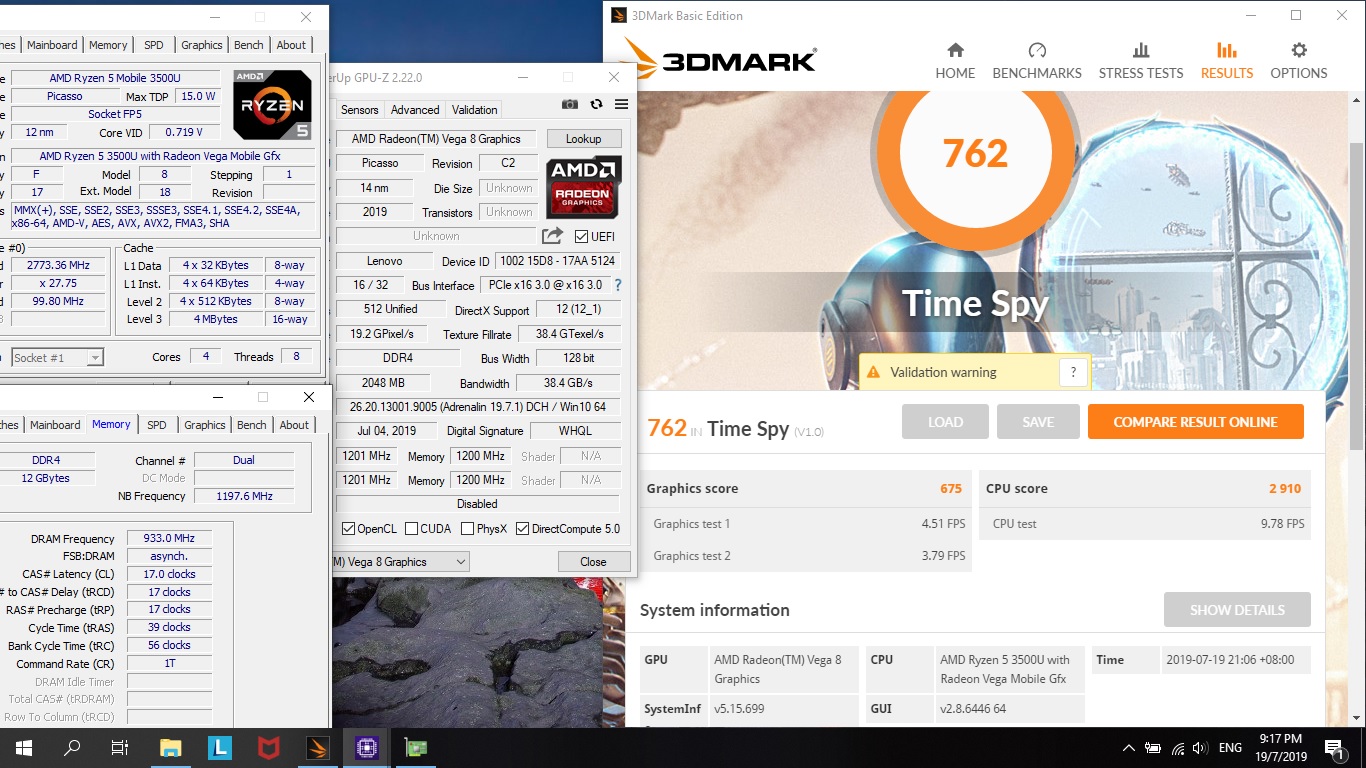This screenshot has width=1366, height=768.
Task: Click GPU-Z Lookup button
Action: (x=583, y=139)
